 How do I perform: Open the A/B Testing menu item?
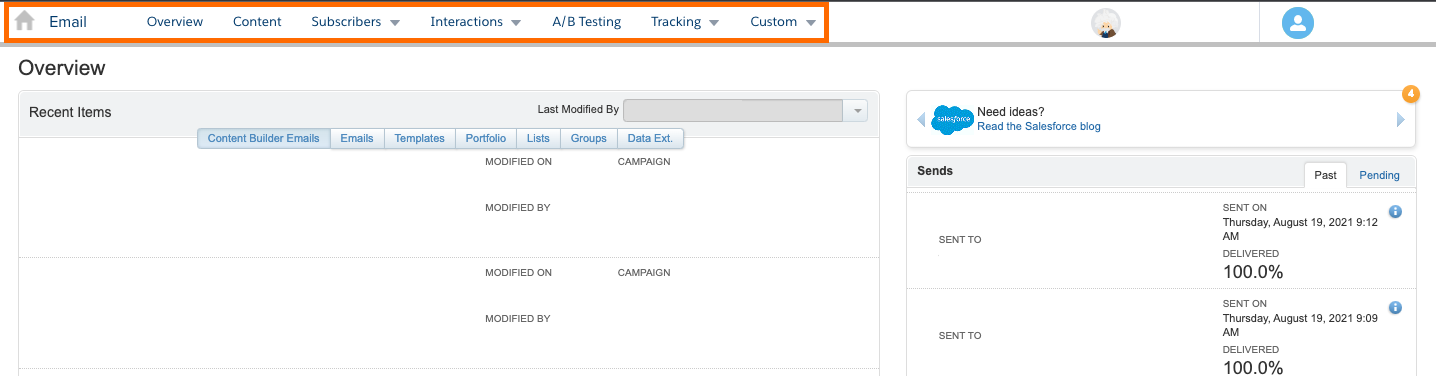tap(586, 22)
